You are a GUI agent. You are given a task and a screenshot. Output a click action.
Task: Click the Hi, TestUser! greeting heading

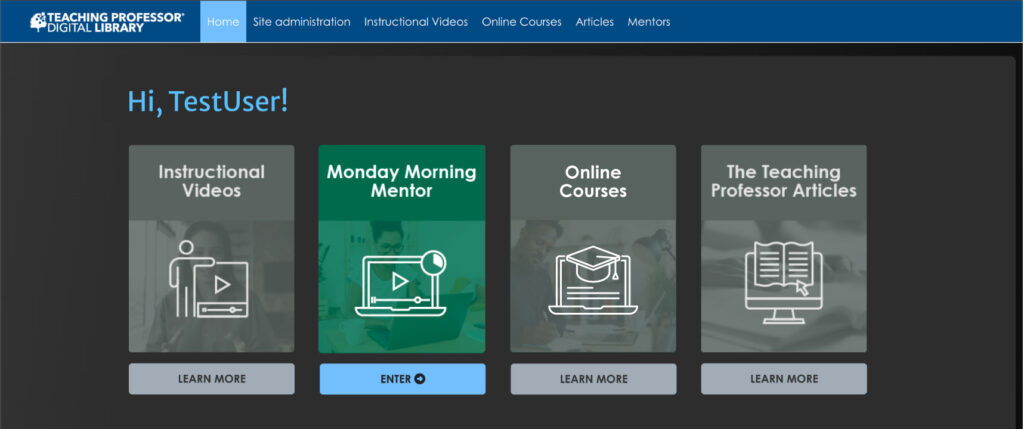tap(208, 102)
